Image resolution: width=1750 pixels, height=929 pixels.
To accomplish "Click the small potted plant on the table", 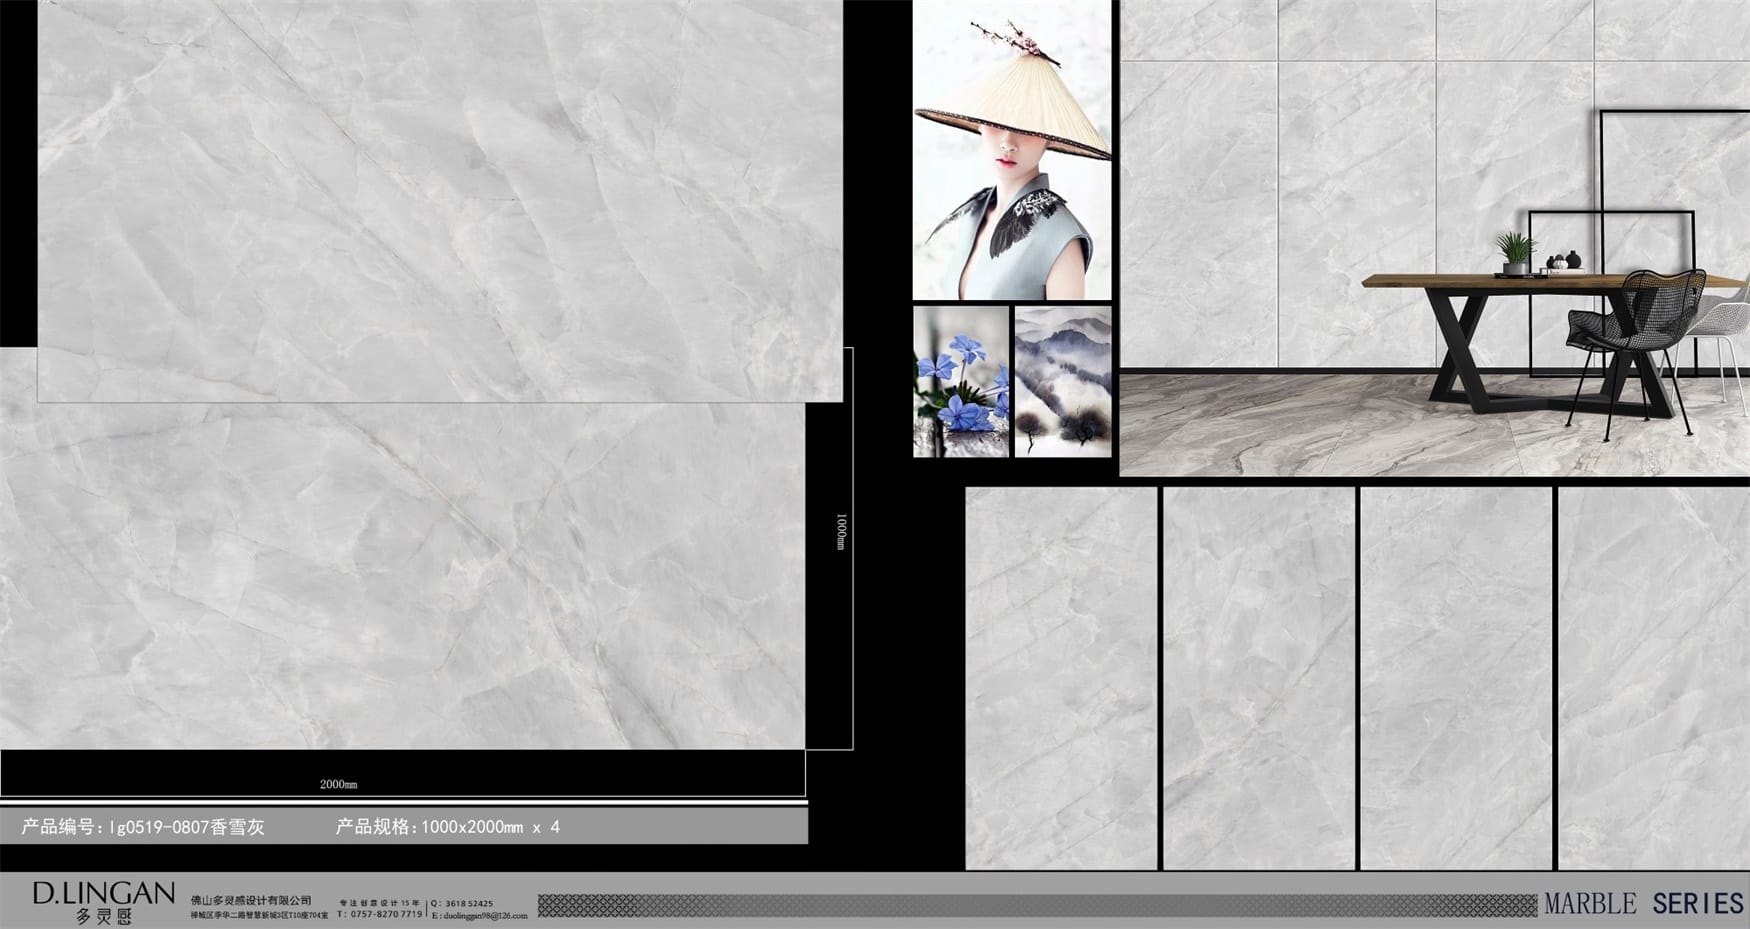I will [1515, 253].
